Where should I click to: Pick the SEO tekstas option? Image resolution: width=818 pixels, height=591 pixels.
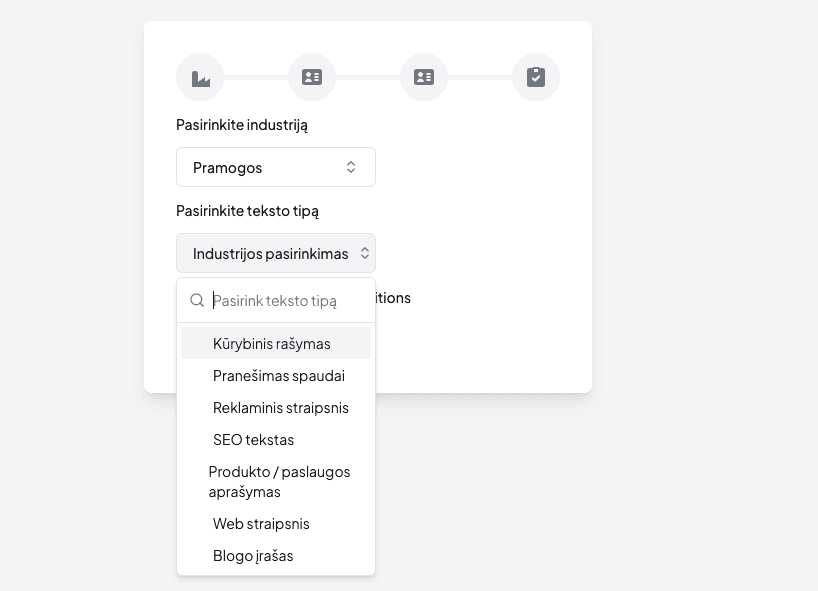(x=253, y=440)
